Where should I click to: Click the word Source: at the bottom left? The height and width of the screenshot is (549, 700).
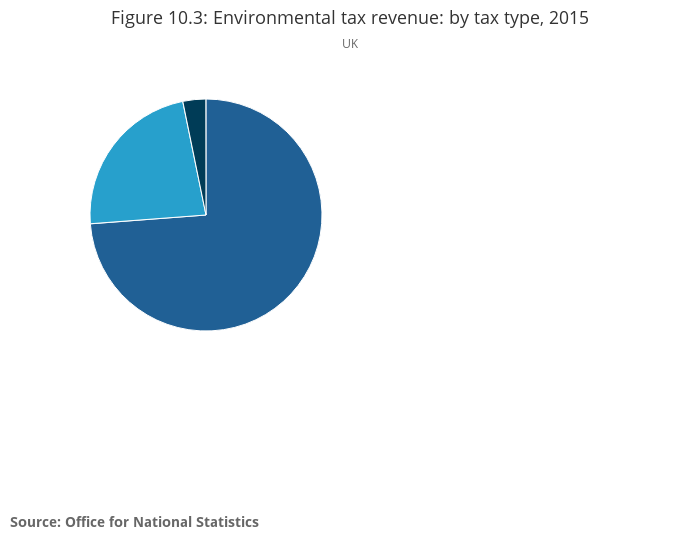35,522
